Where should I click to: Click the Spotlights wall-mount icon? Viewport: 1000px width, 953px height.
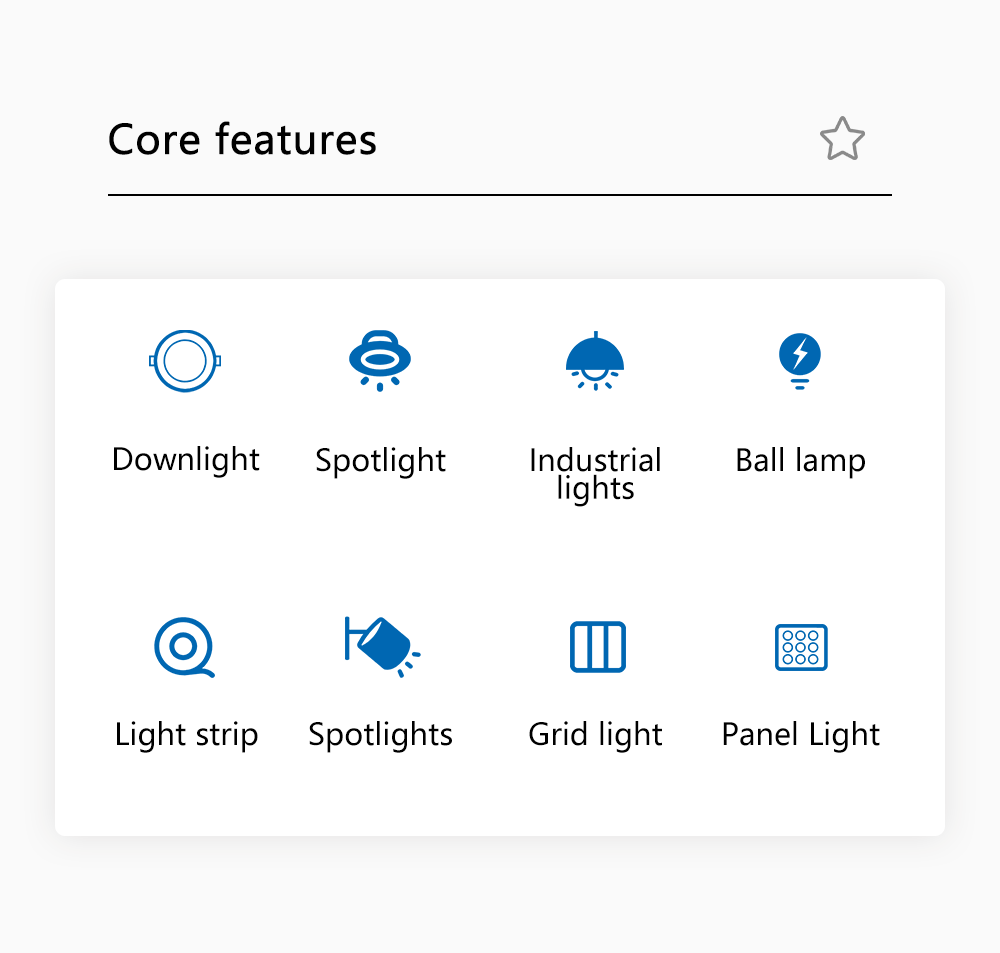(x=382, y=647)
